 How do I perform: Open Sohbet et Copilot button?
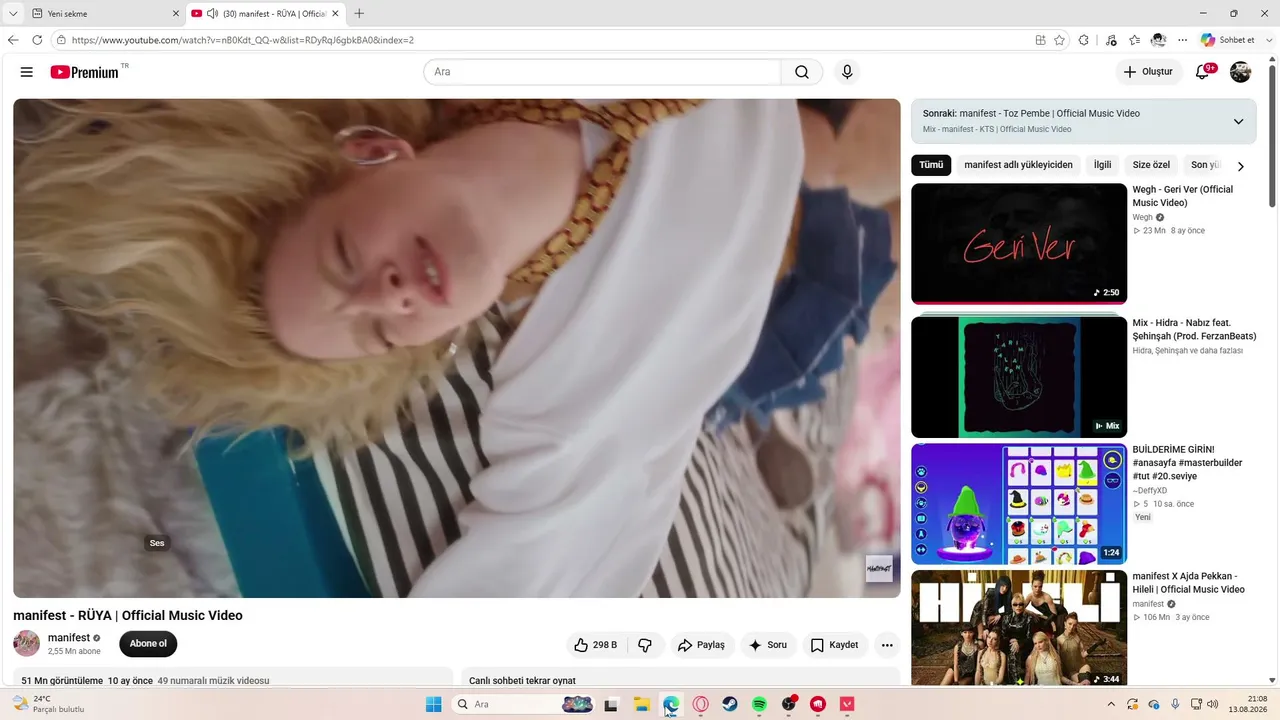1228,40
